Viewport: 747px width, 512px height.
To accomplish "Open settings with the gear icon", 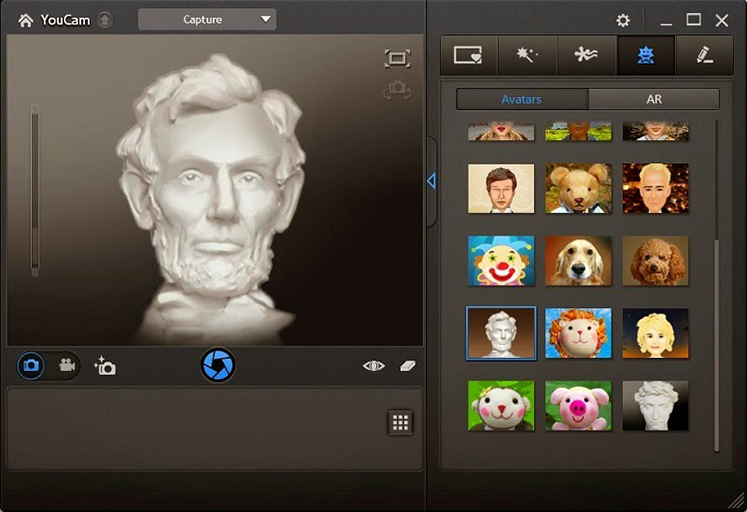I will tap(623, 20).
